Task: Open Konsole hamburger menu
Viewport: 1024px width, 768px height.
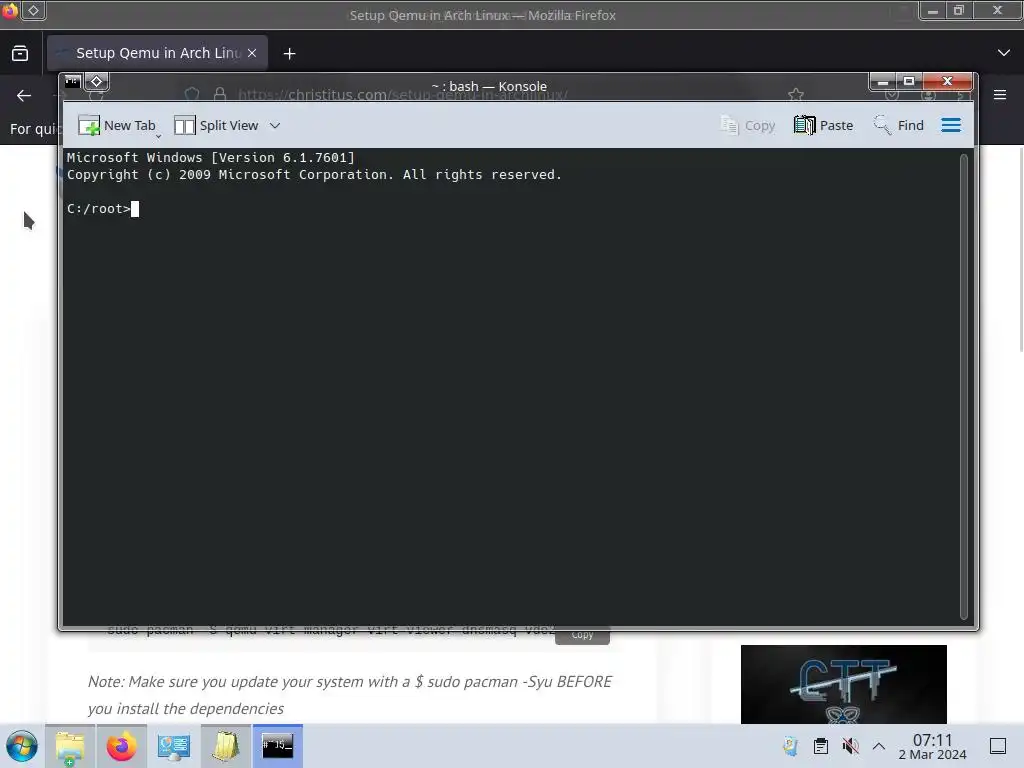Action: pos(951,125)
